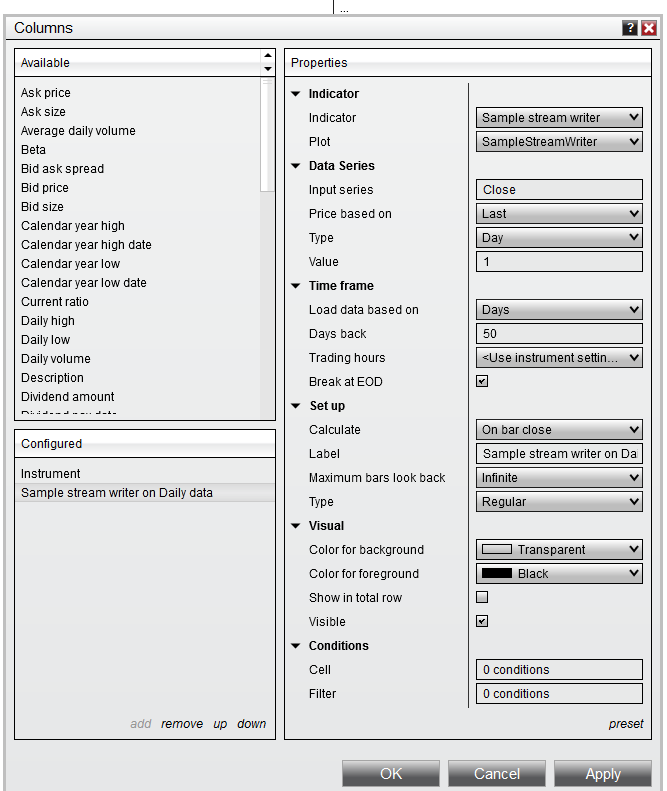Collapse the Set up section
The width and height of the screenshot is (667, 791).
click(x=296, y=406)
